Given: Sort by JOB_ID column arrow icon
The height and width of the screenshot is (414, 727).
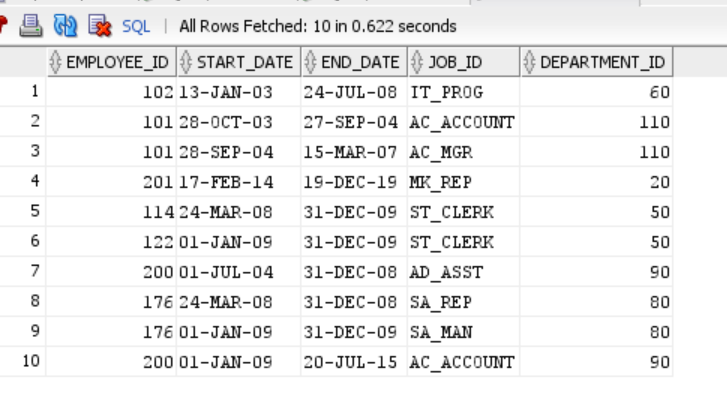Looking at the screenshot, I should (417, 62).
